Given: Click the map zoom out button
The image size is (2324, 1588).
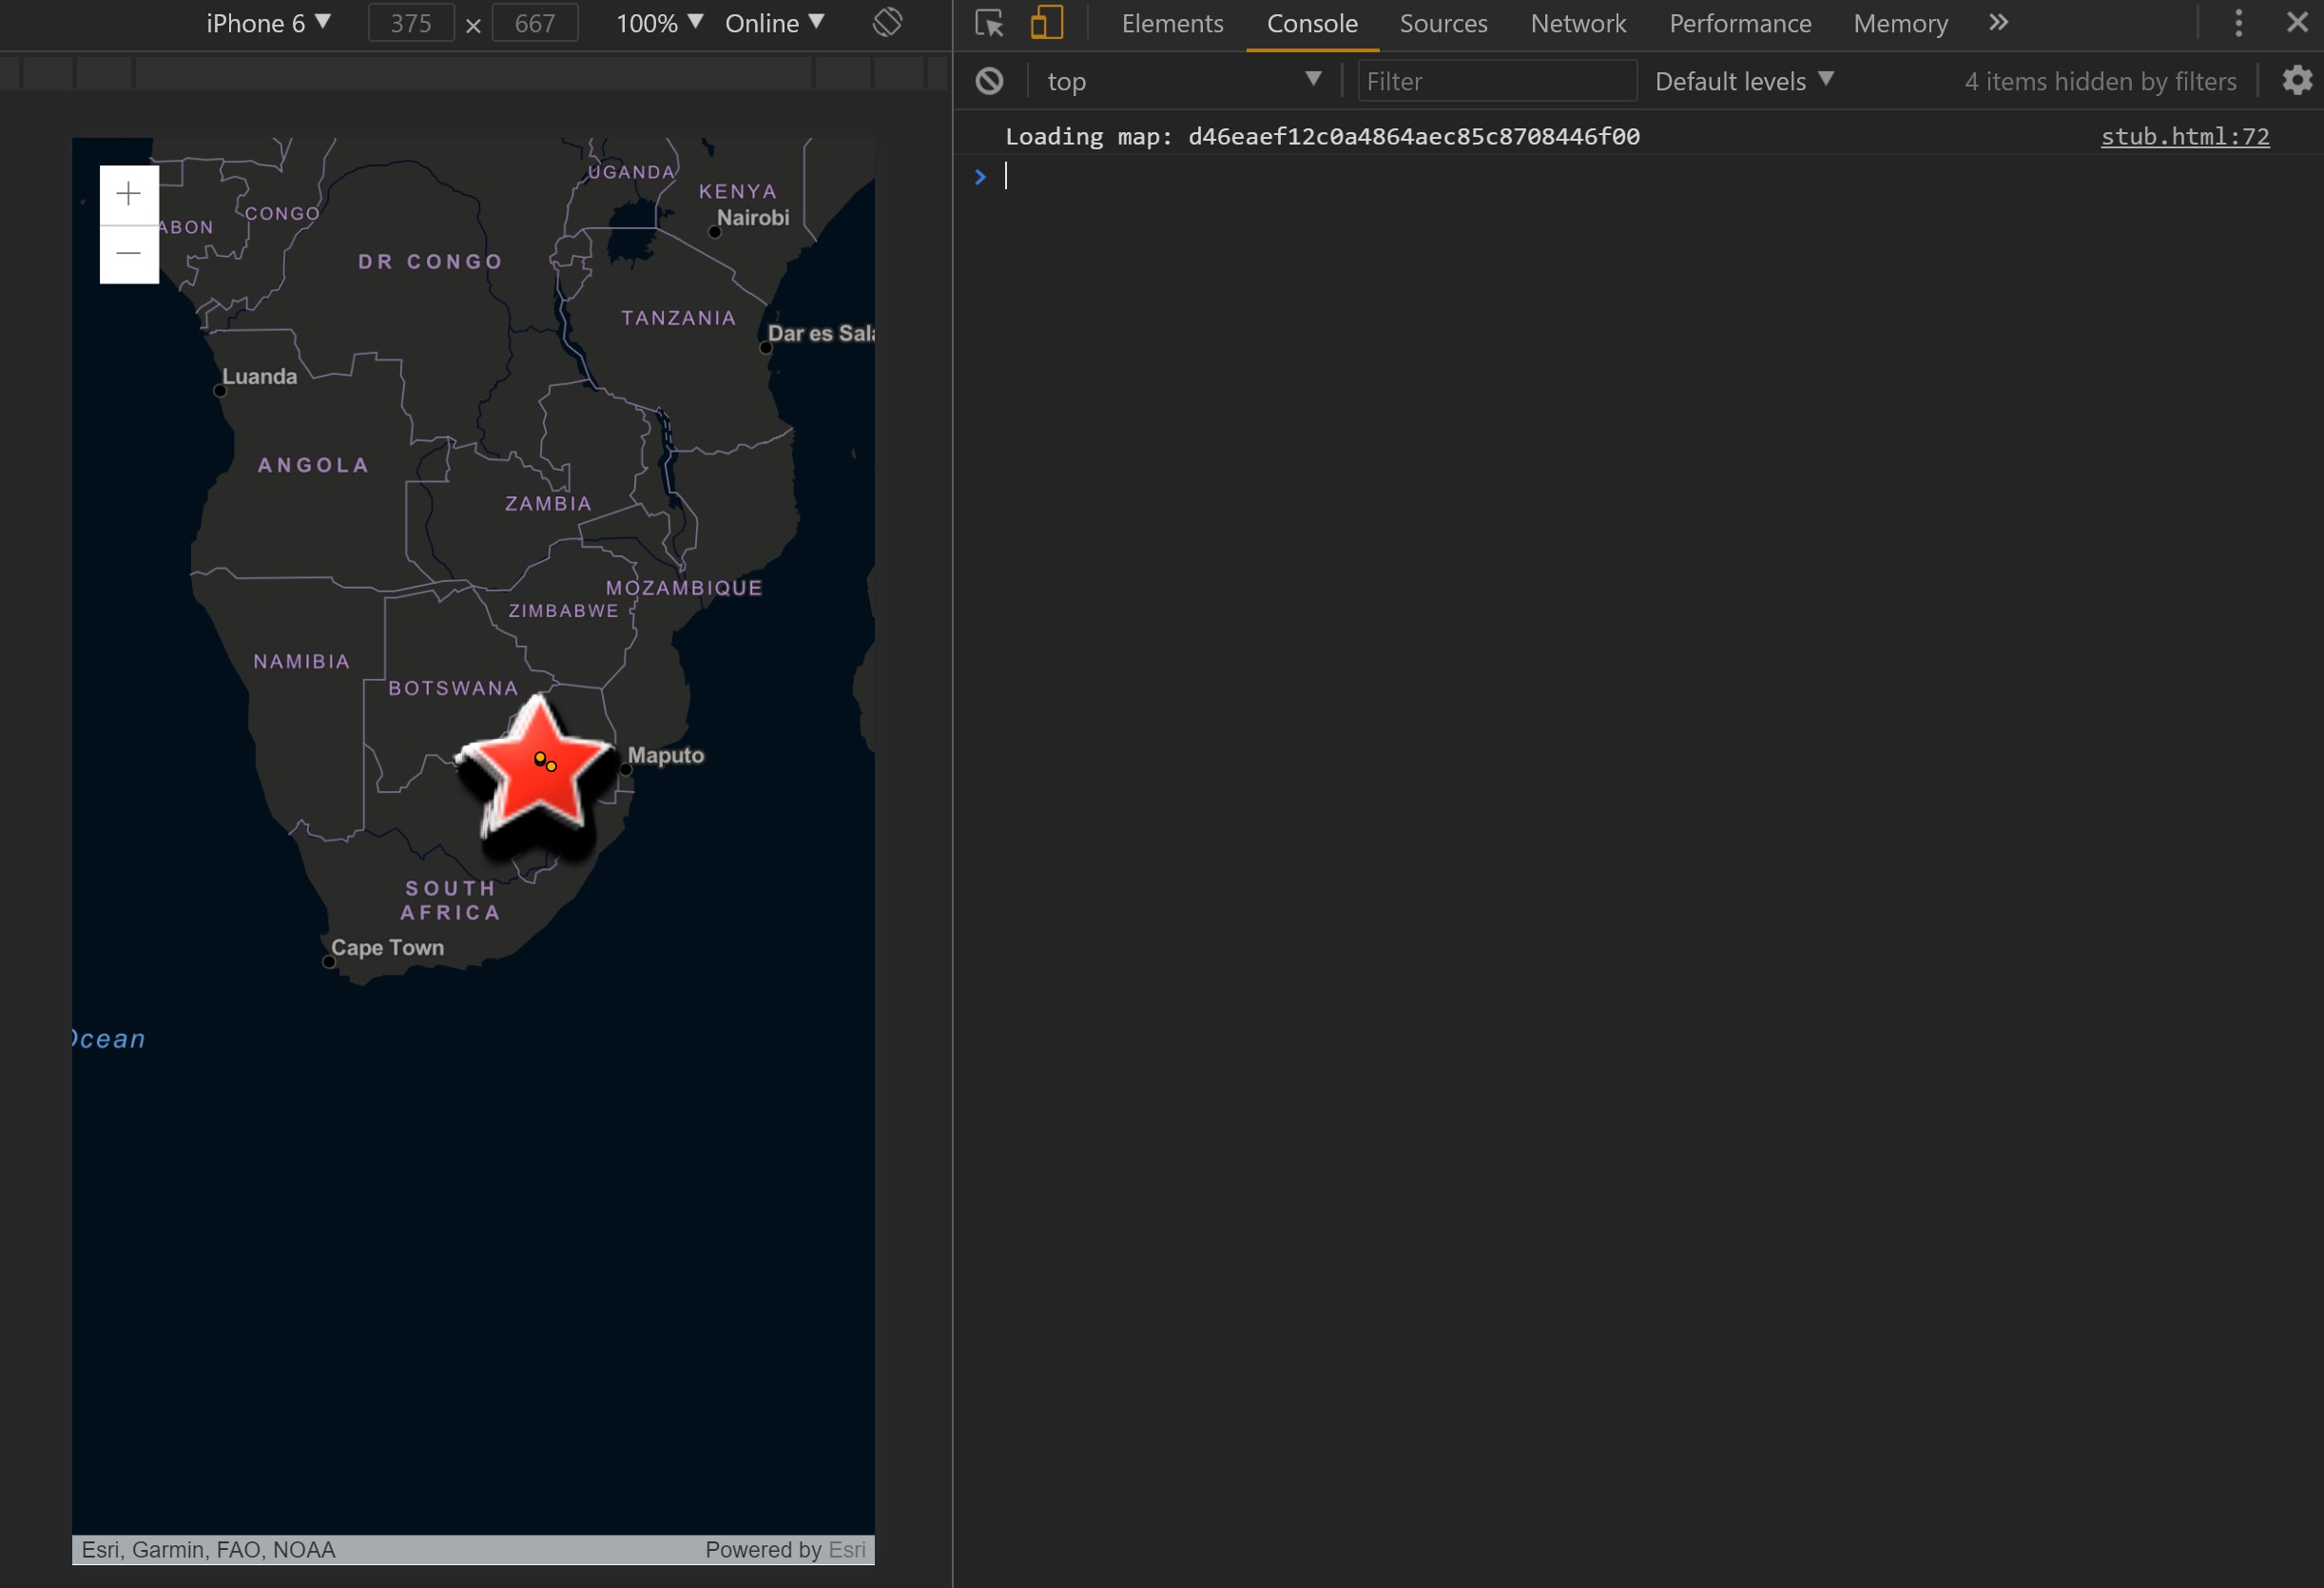Looking at the screenshot, I should [x=127, y=254].
